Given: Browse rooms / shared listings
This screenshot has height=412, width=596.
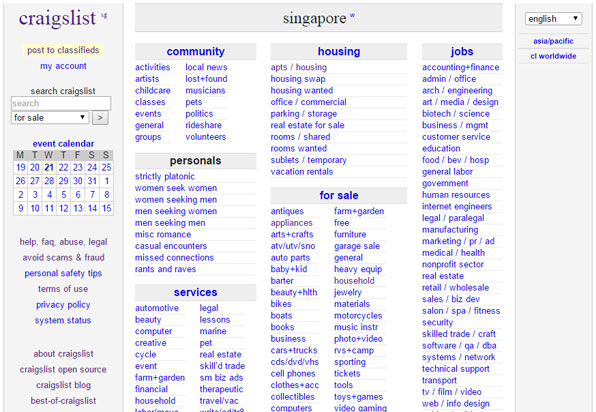Looking at the screenshot, I should (300, 137).
